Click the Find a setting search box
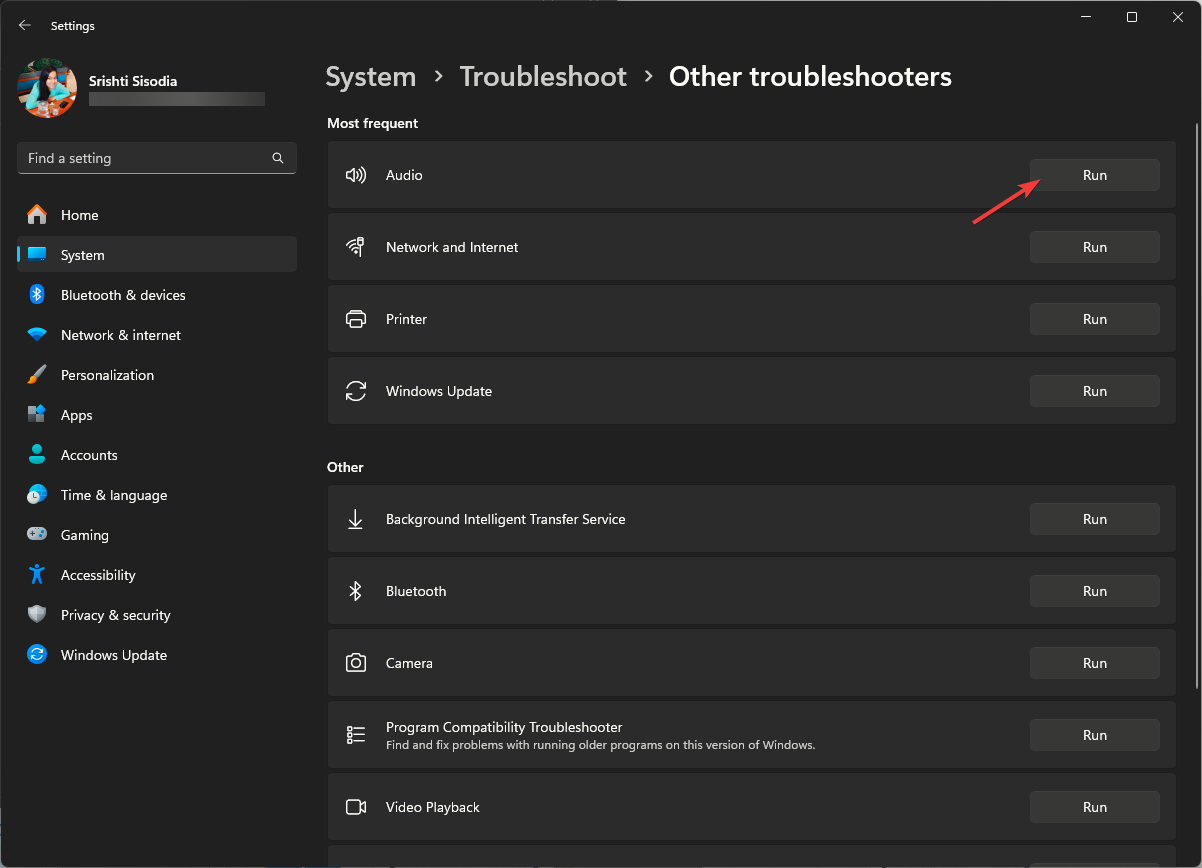The height and width of the screenshot is (868, 1202). click(x=157, y=158)
